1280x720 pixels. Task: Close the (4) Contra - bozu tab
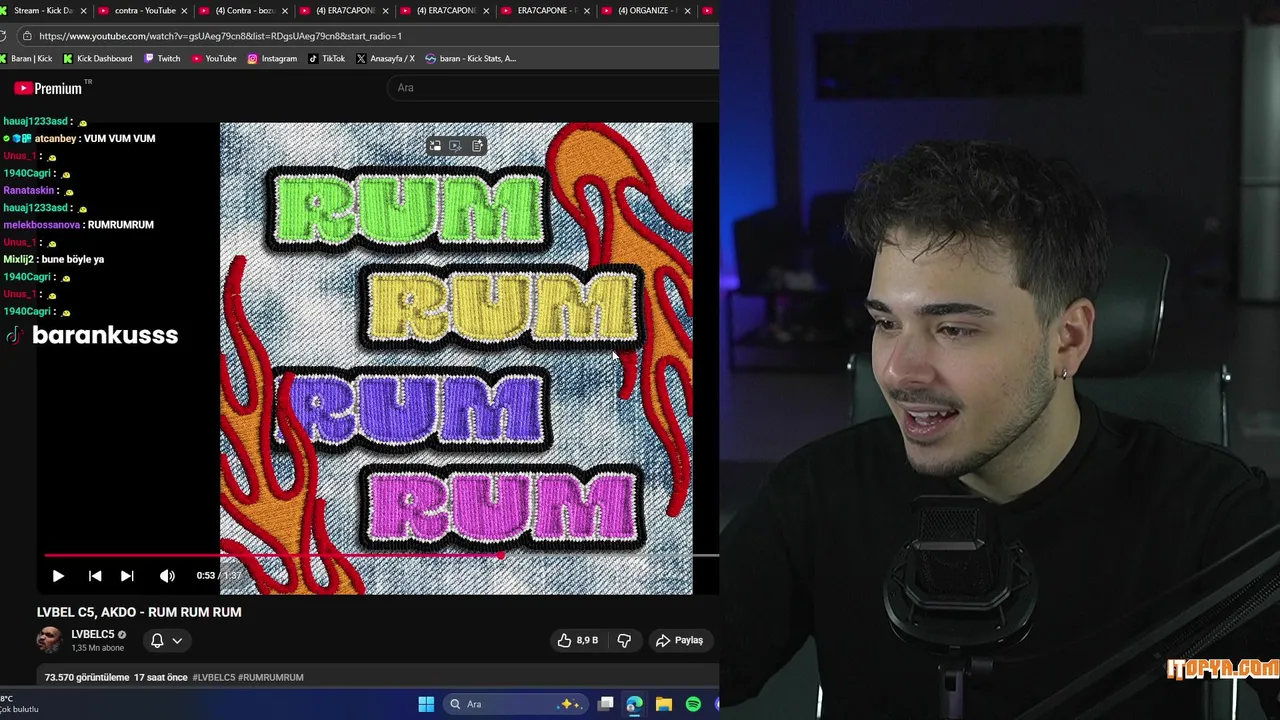tap(284, 11)
